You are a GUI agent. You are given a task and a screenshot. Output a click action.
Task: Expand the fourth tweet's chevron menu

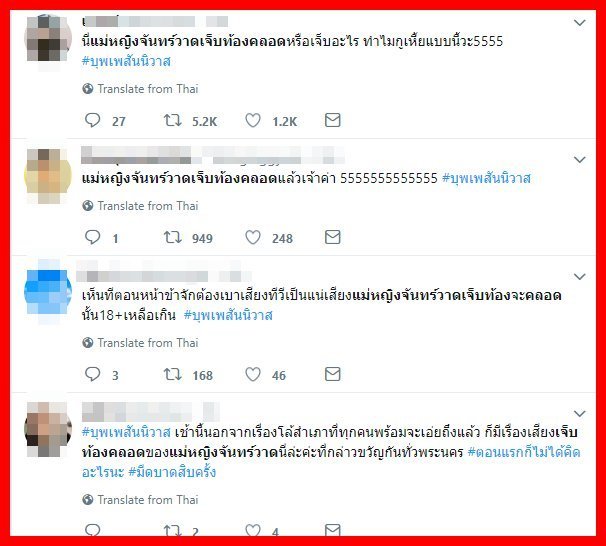[579, 413]
